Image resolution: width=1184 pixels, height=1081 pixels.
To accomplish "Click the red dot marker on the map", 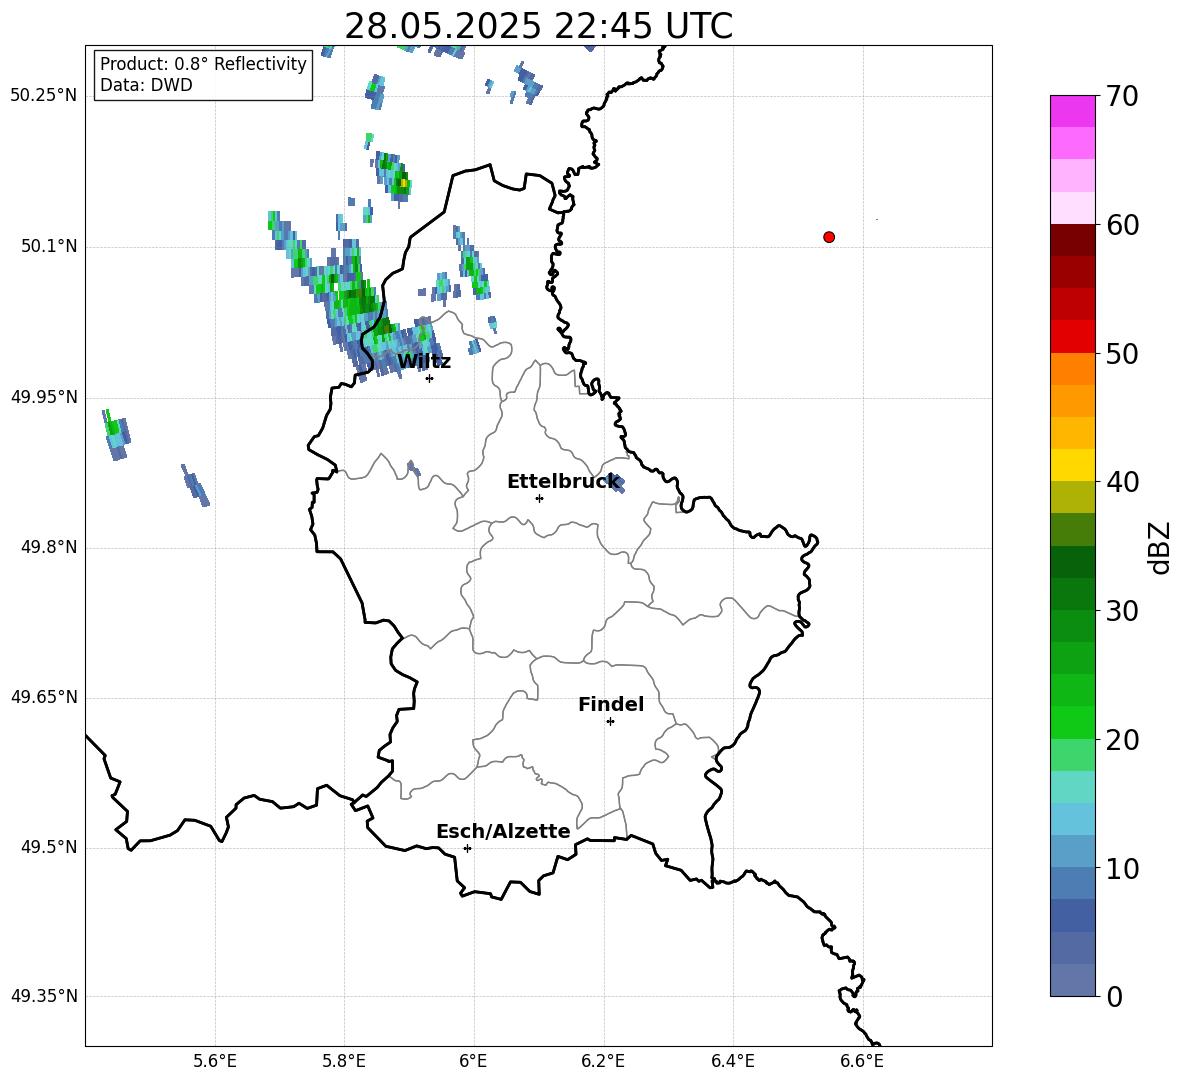I will 829,237.
